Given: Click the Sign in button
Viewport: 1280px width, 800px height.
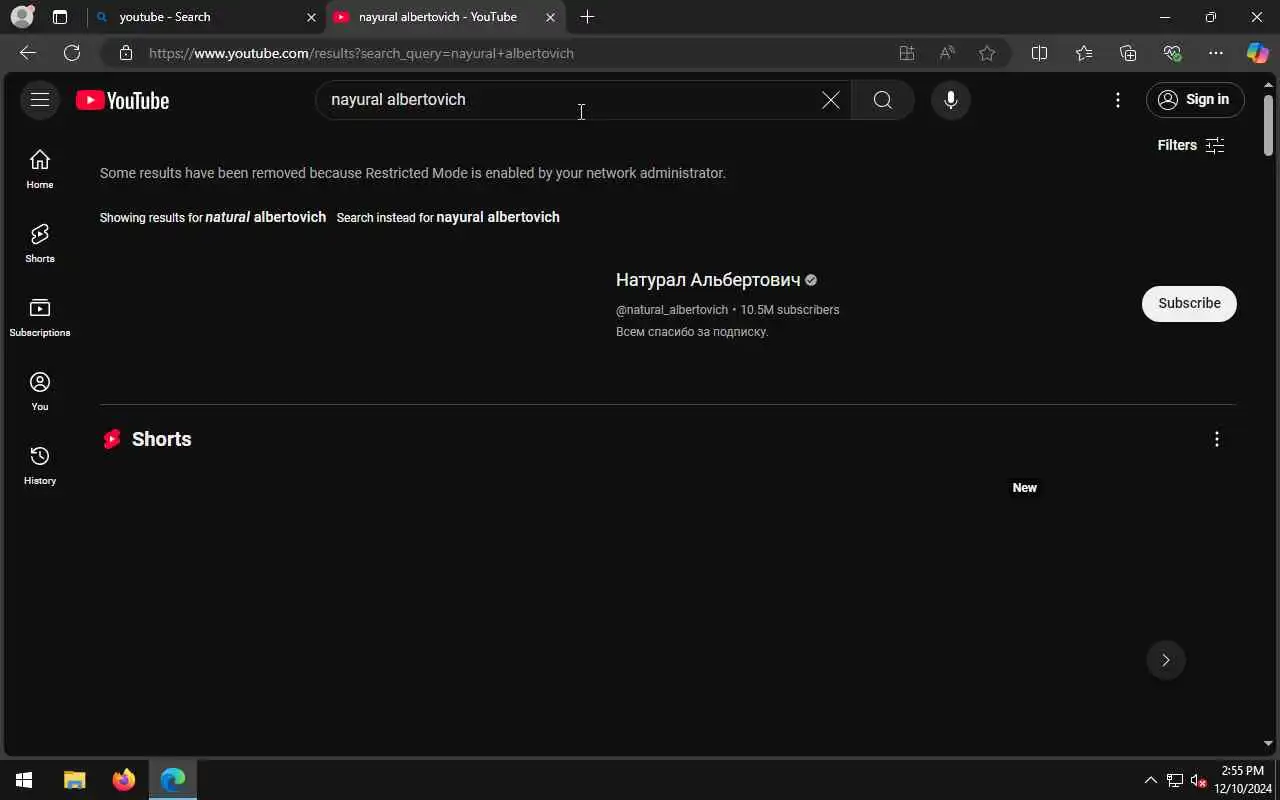Looking at the screenshot, I should pos(1195,100).
